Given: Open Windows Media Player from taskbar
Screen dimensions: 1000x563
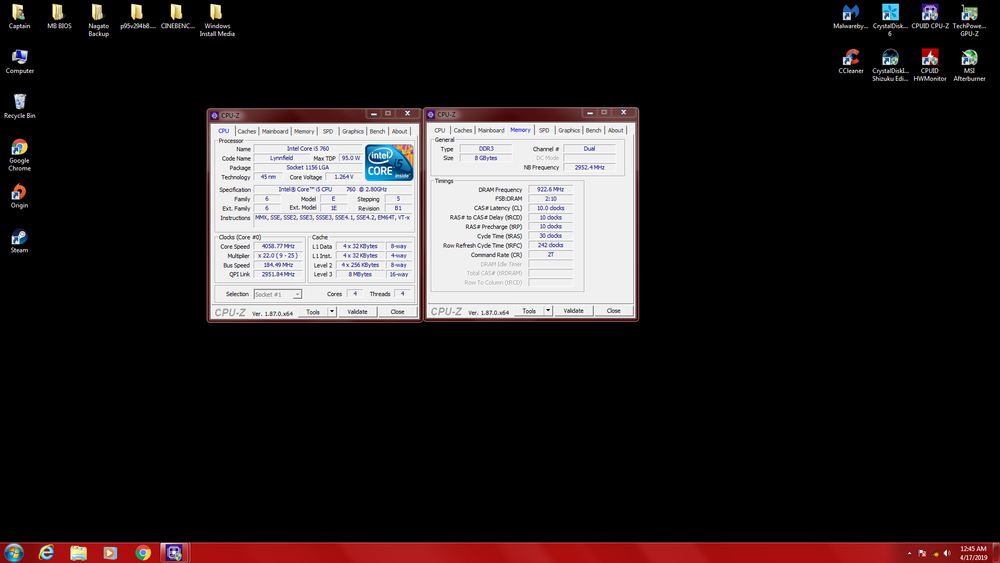Looking at the screenshot, I should 110,552.
